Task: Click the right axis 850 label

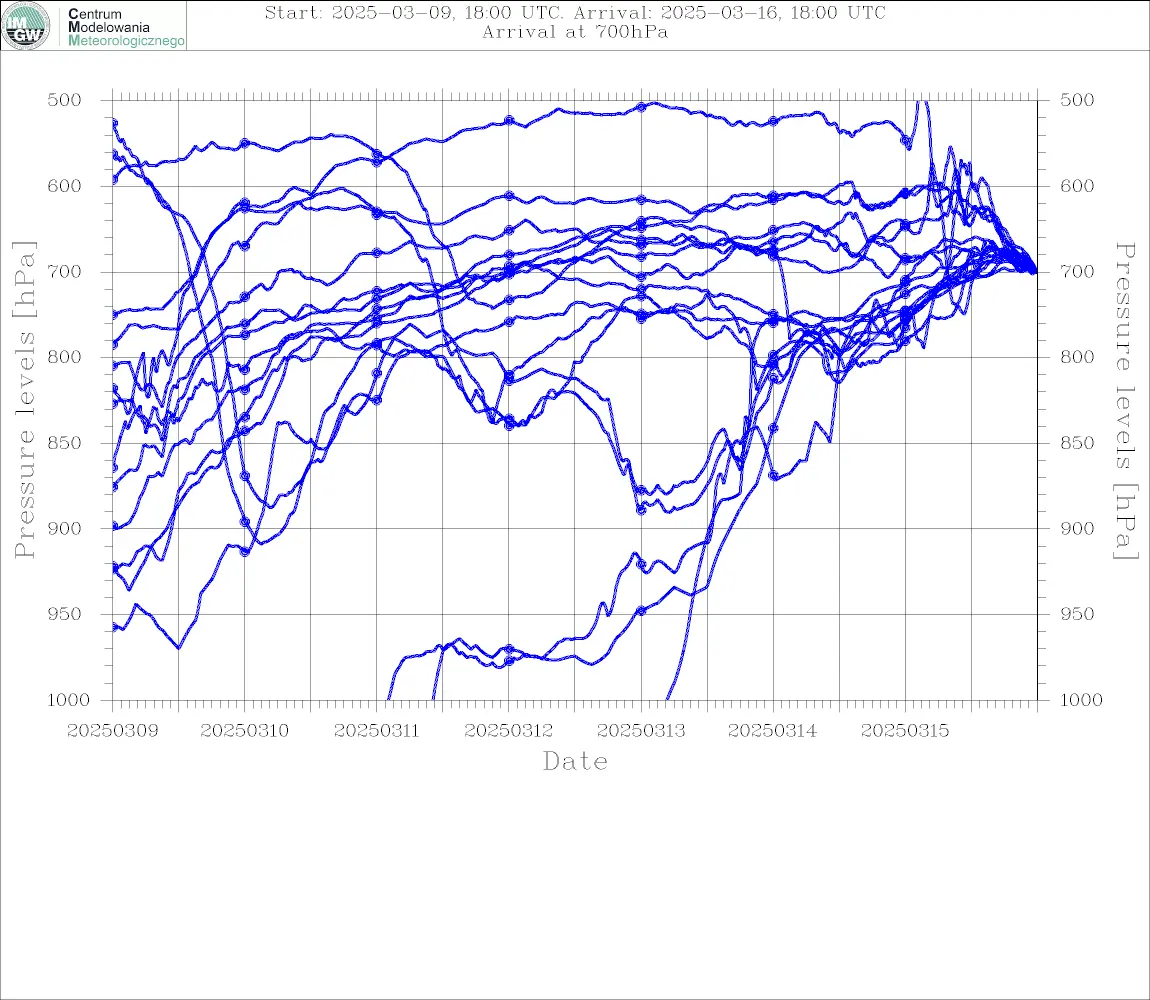Action: tap(1077, 443)
